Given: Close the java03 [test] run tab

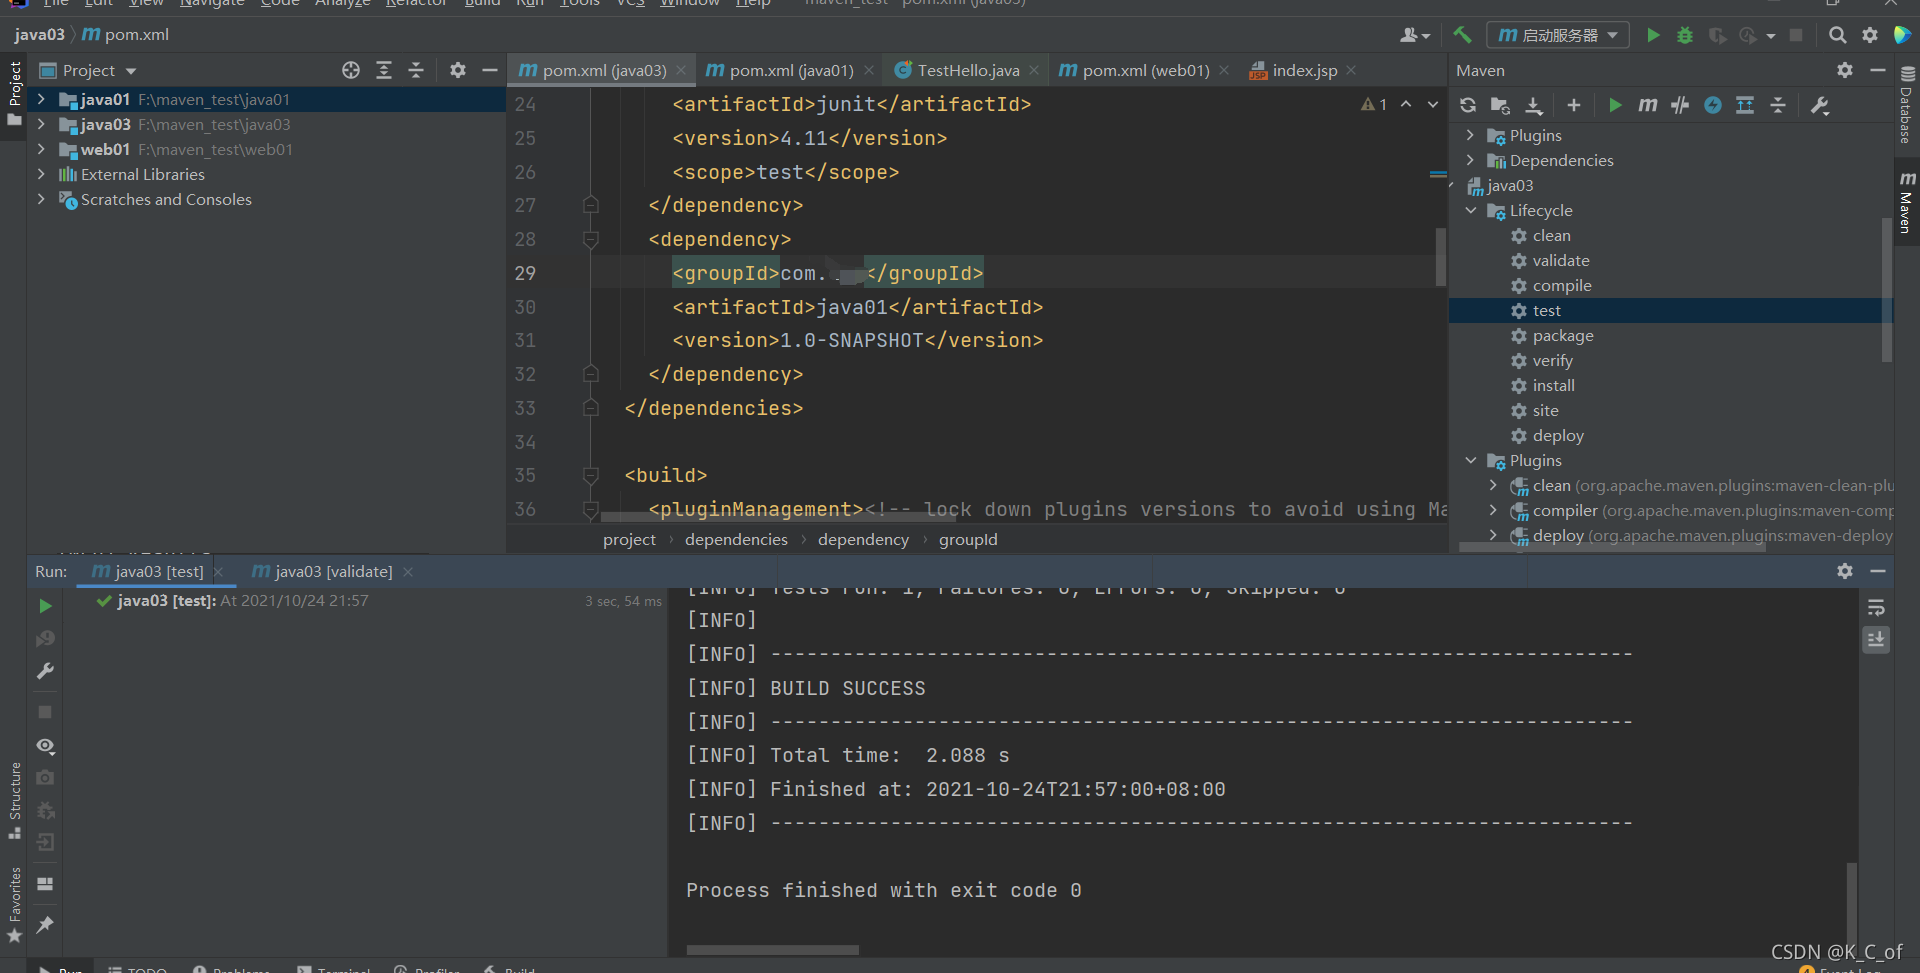Looking at the screenshot, I should pos(218,572).
